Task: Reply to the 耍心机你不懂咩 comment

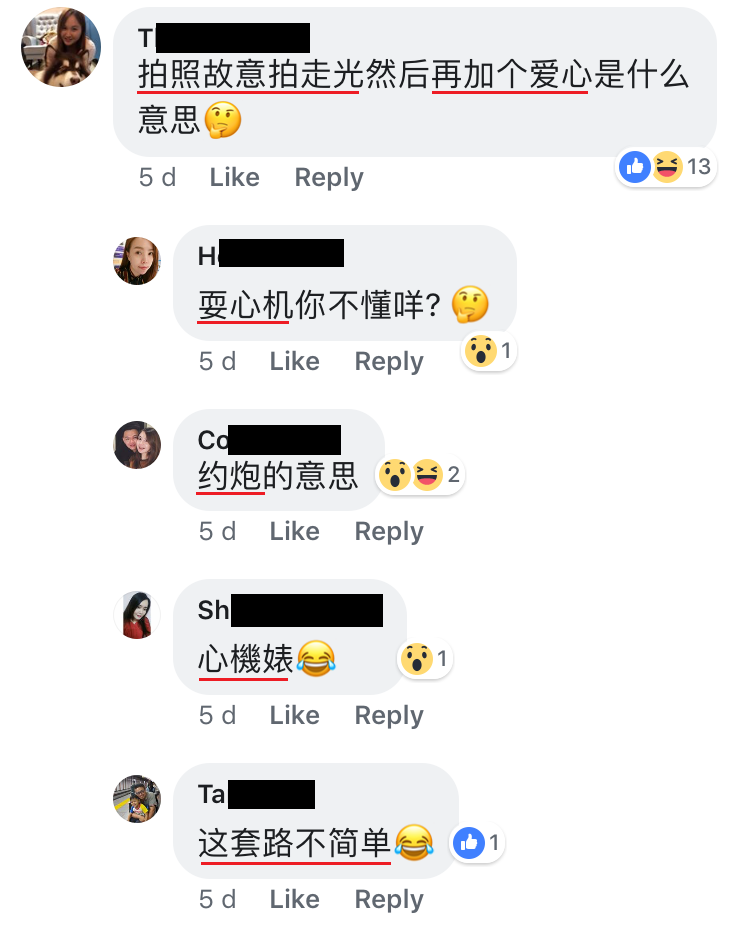Action: click(389, 362)
